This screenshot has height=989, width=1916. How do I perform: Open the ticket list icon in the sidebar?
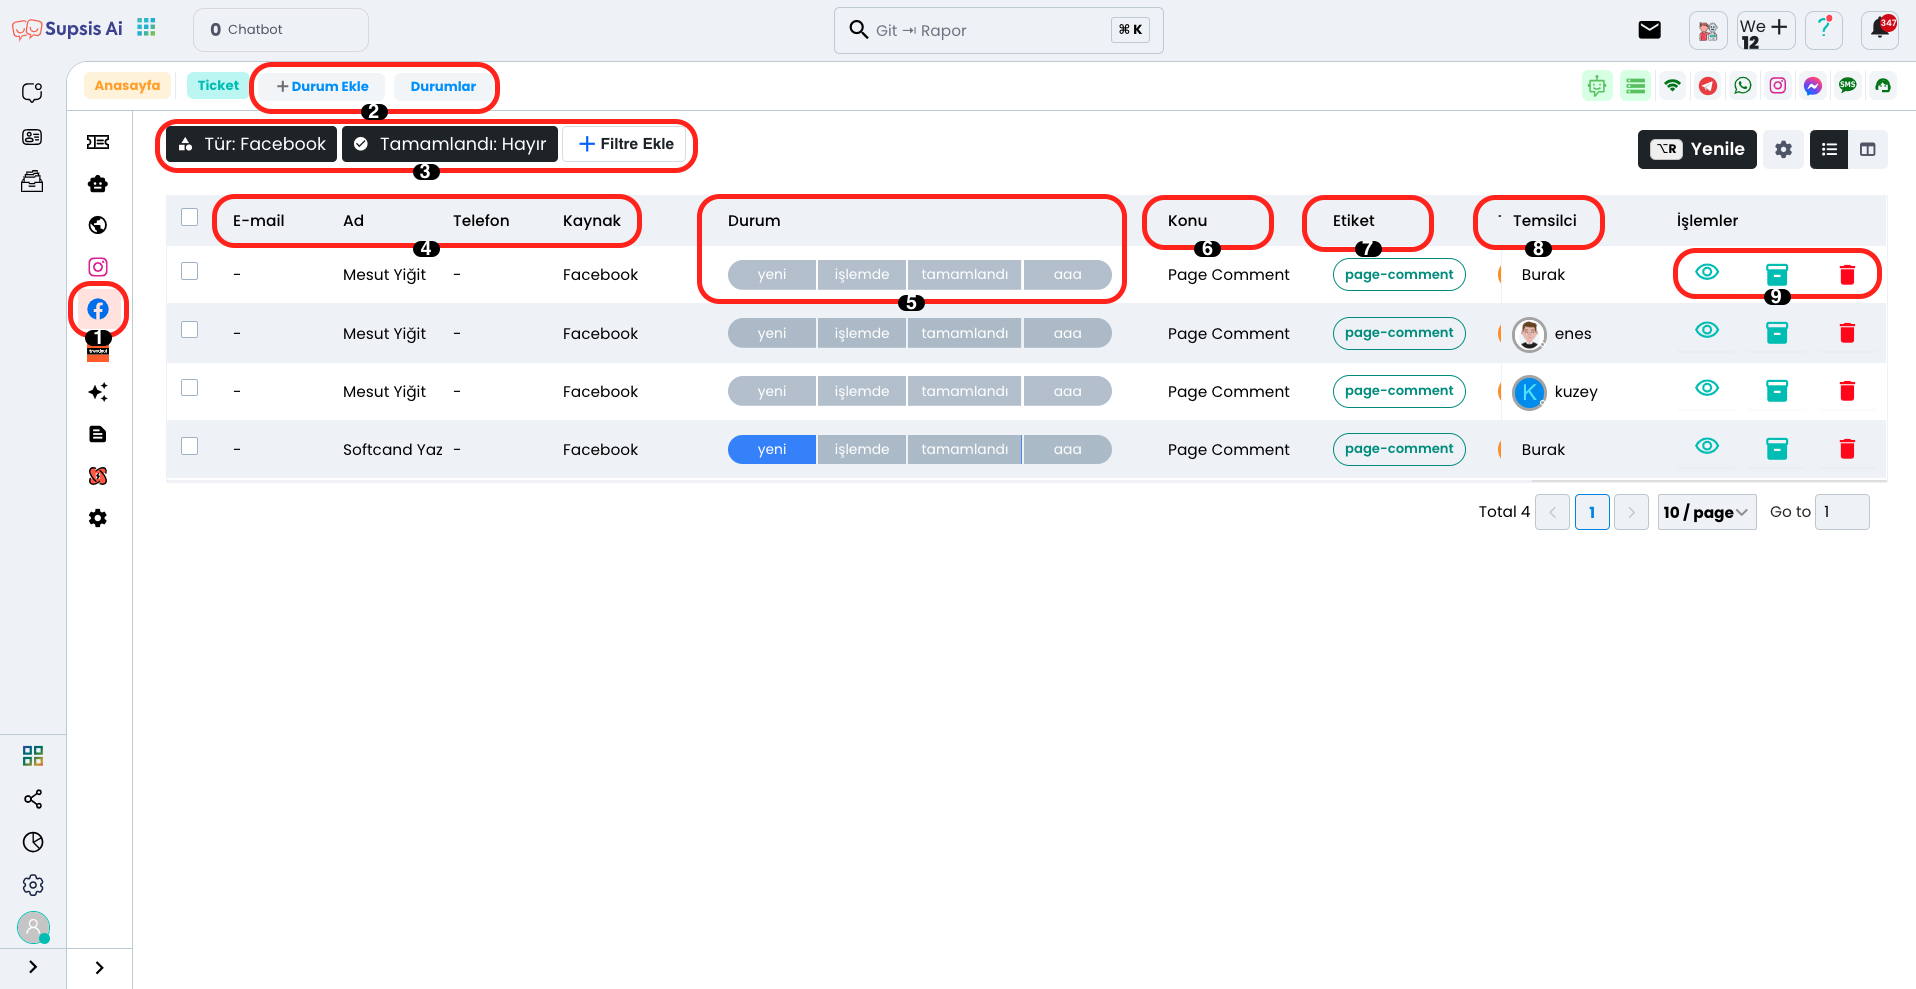(98, 142)
